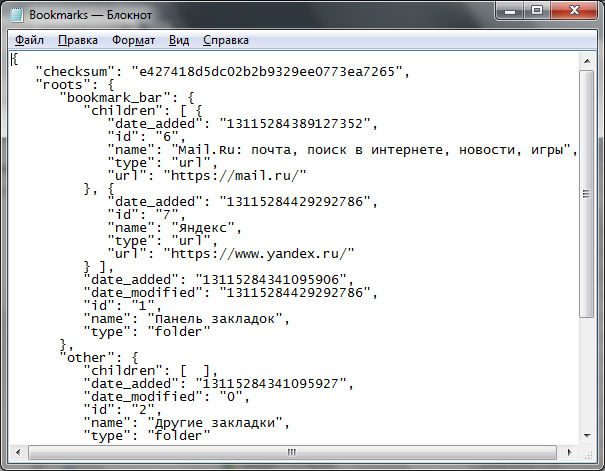Click the empty children array under other
This screenshot has width=605, height=471.
(x=195, y=371)
